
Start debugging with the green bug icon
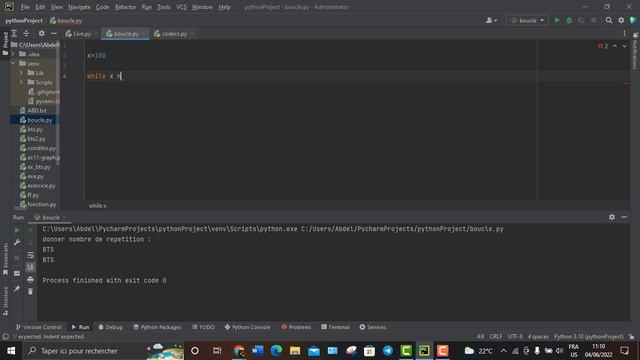coord(569,20)
